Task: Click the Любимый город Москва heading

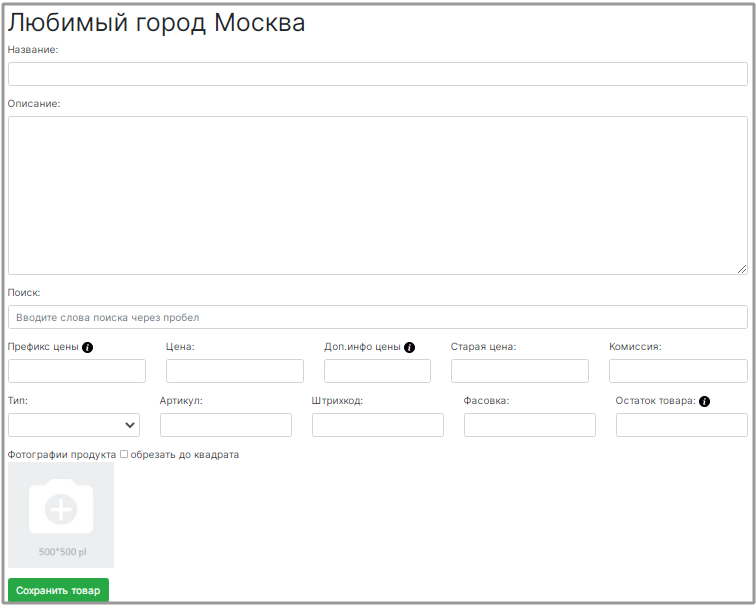Action: [156, 23]
